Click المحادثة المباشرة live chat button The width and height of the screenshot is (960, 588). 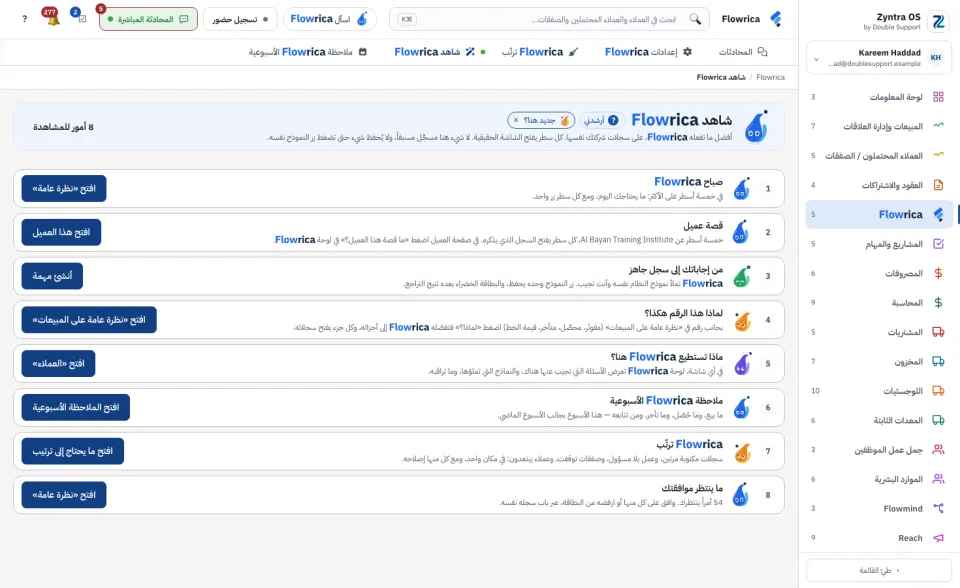click(148, 19)
